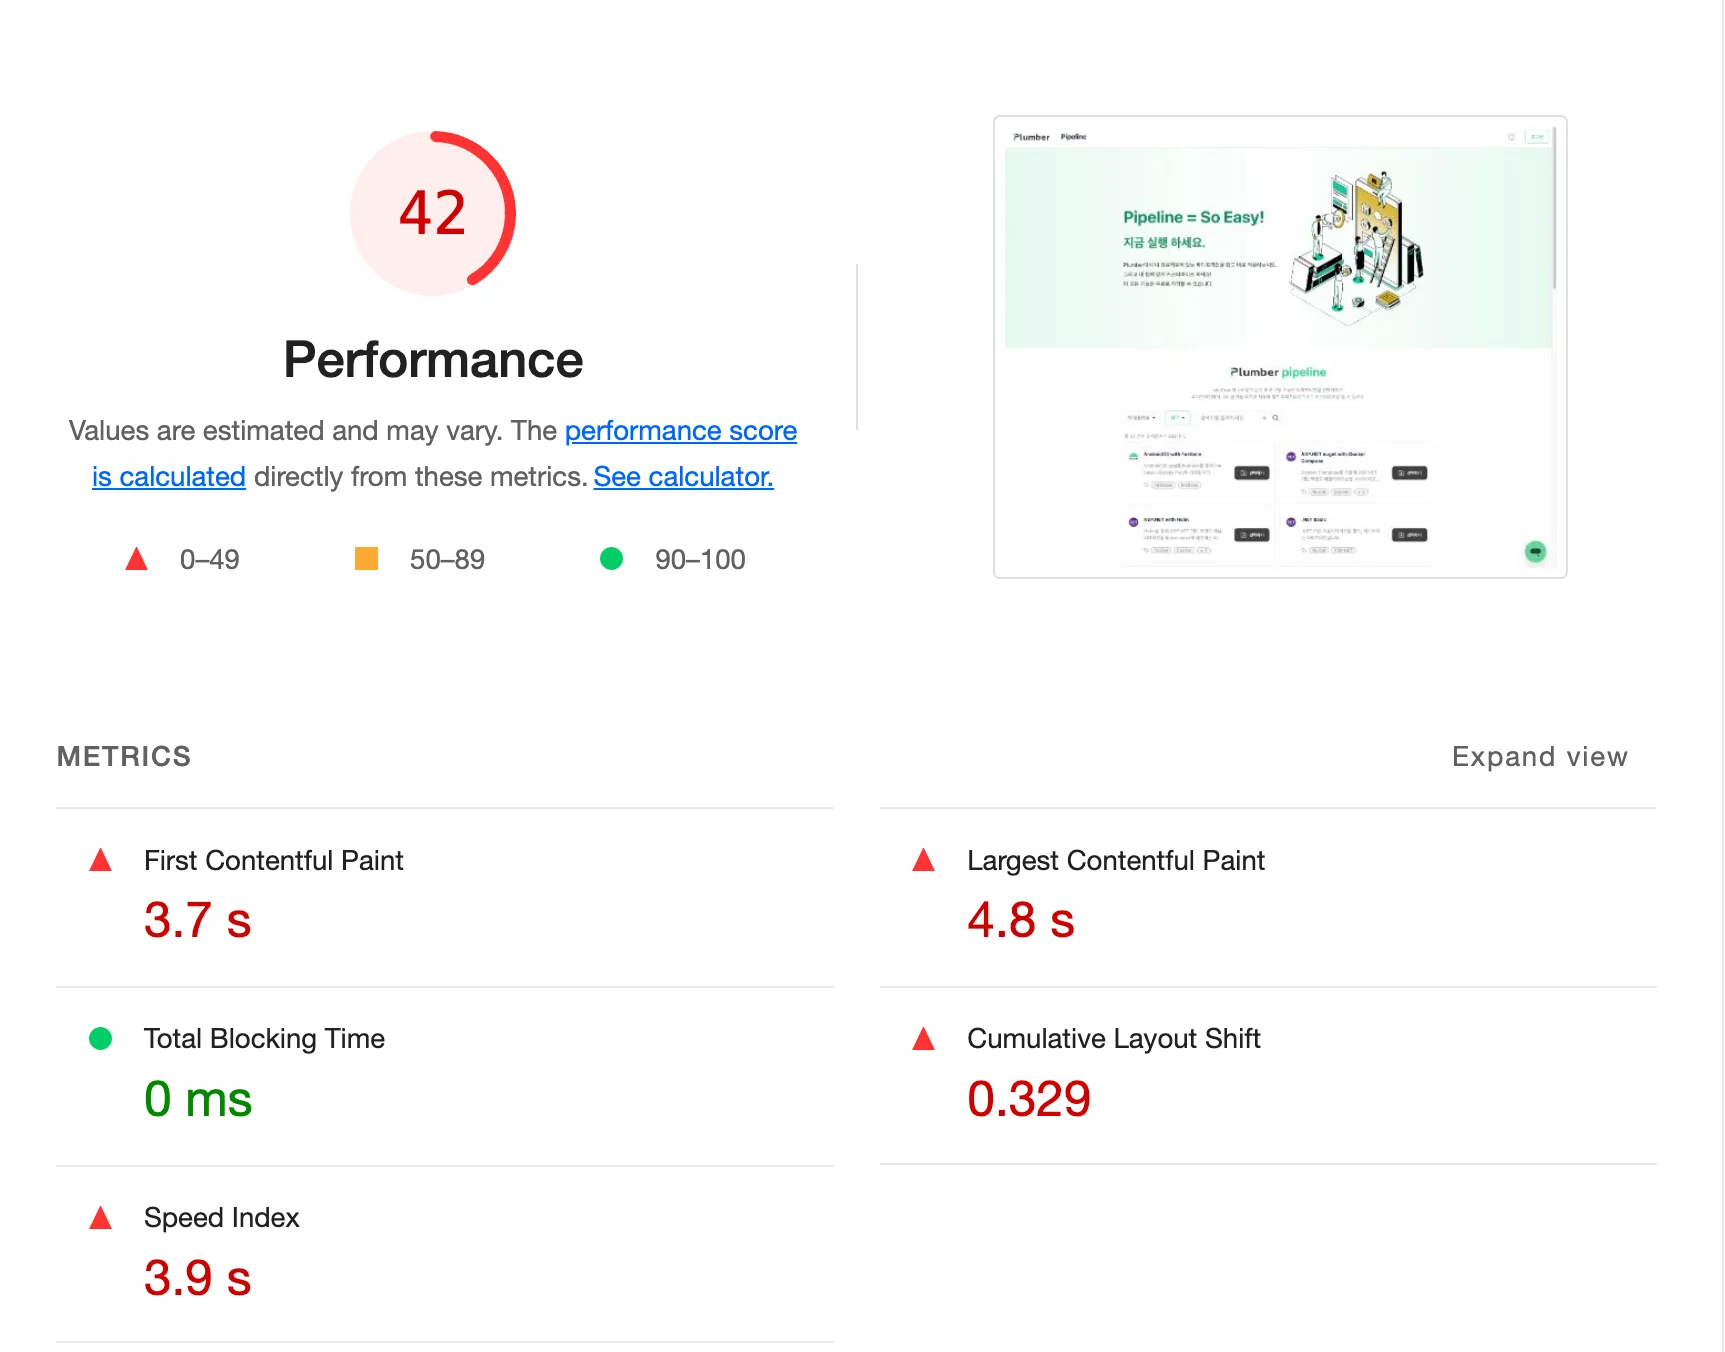Click the performance score gauge showing 42
This screenshot has width=1725, height=1352.
pos(432,213)
